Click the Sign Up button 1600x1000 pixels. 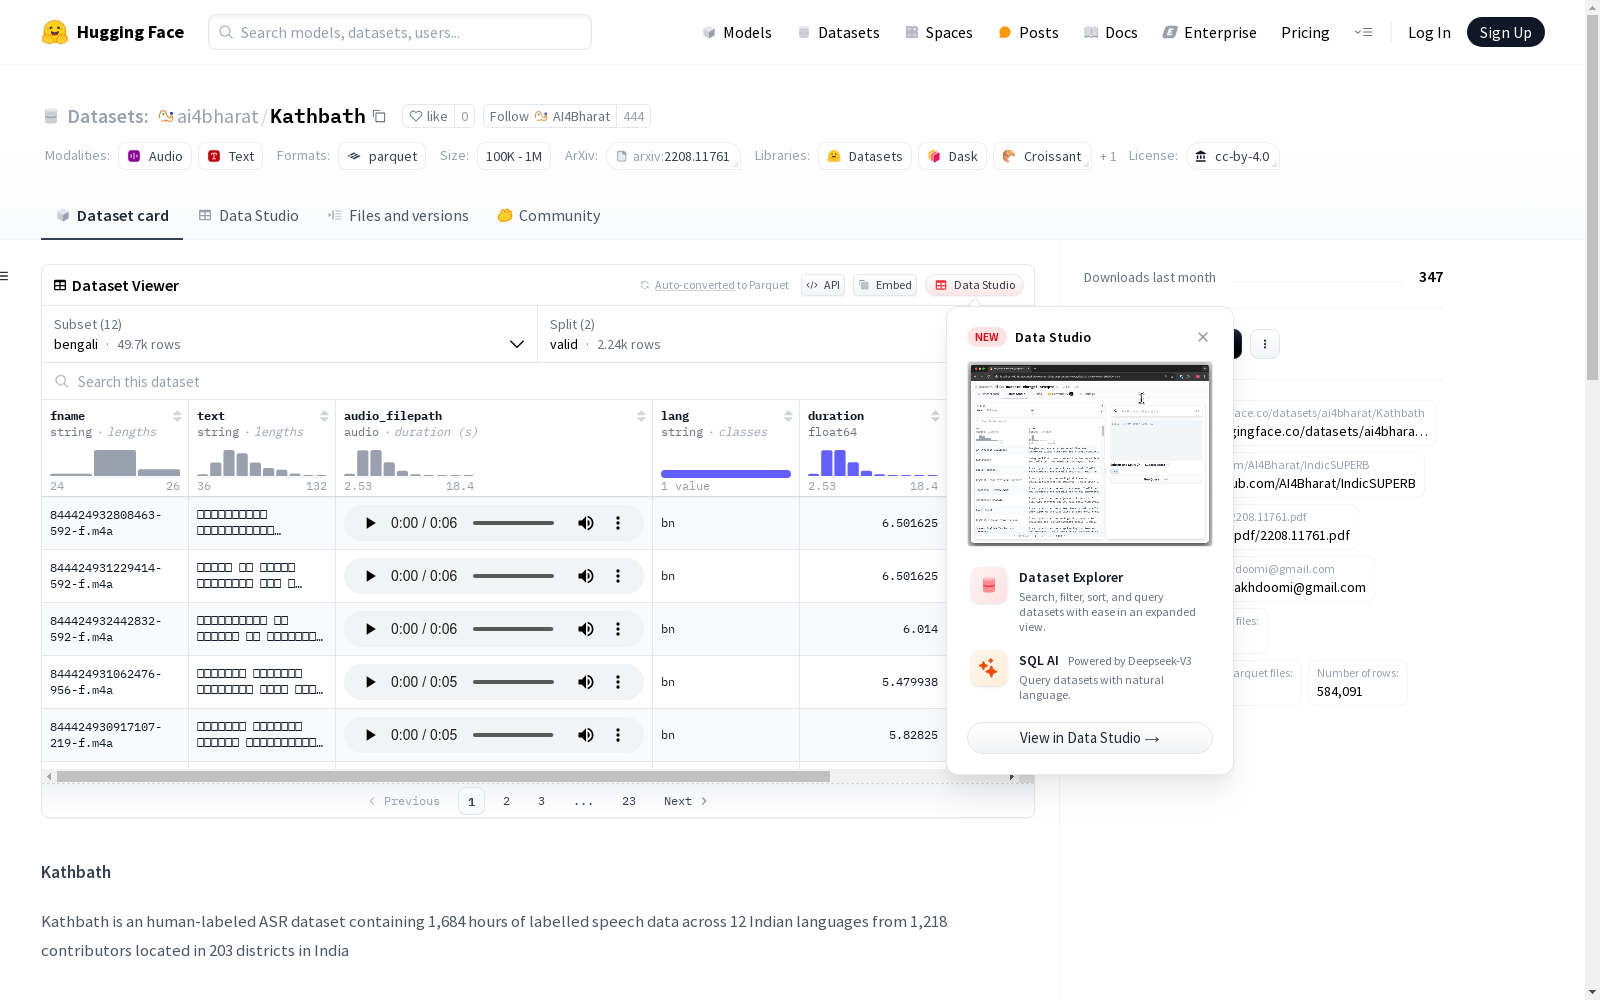[1506, 32]
